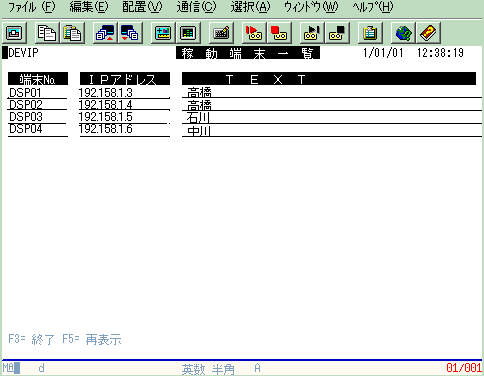Click the send file to host icon
This screenshot has height=376, width=484.
[105, 33]
